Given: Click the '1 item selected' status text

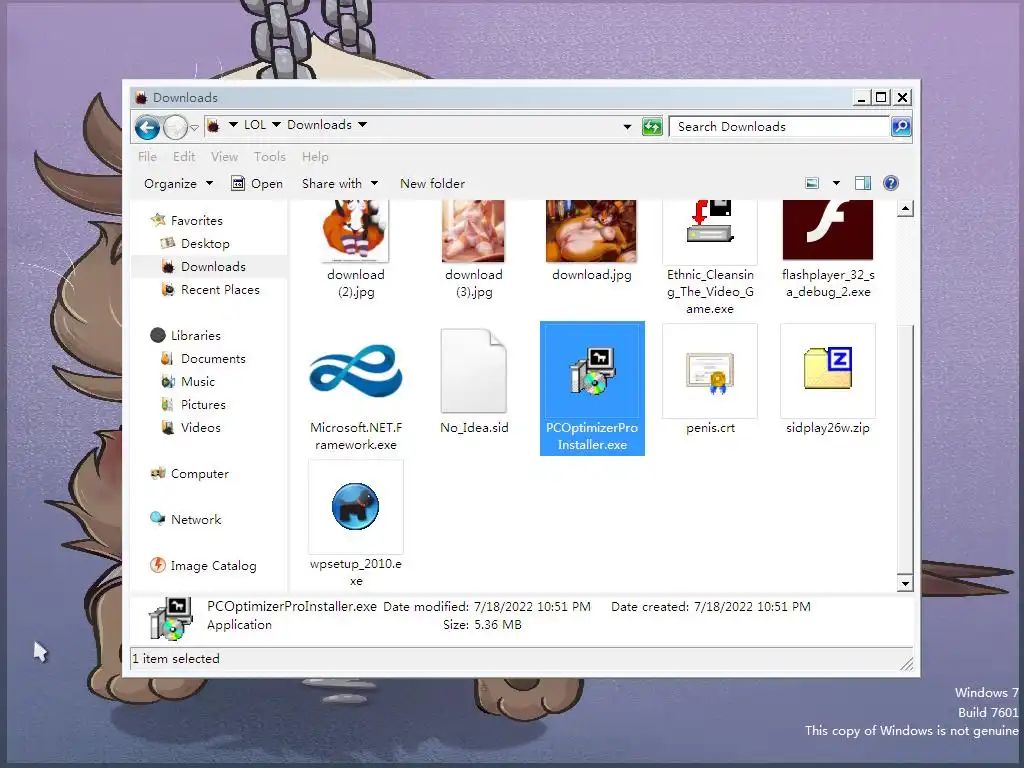Looking at the screenshot, I should 176,659.
